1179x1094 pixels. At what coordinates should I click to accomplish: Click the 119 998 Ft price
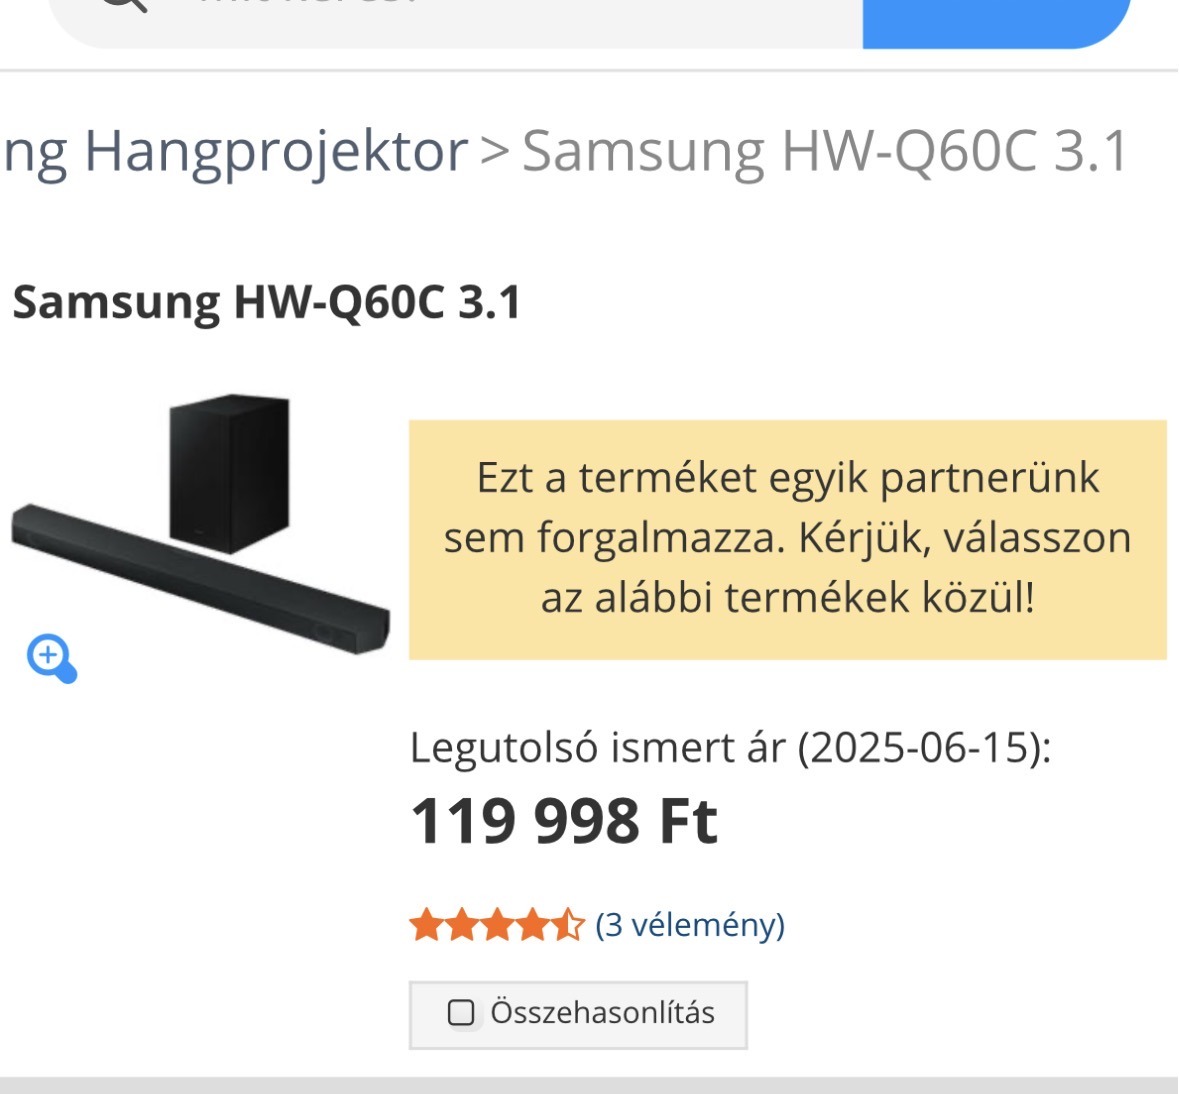tap(564, 821)
